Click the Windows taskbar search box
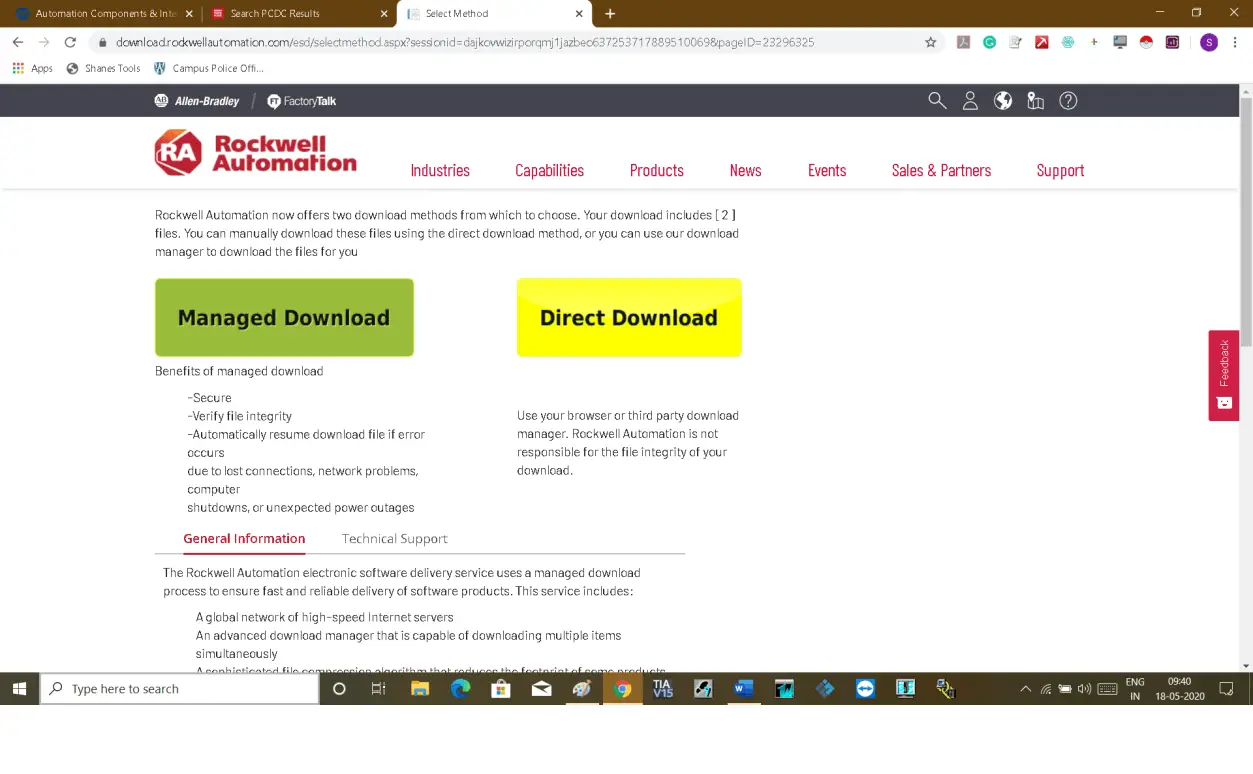Image resolution: width=1253 pixels, height=774 pixels. point(179,689)
